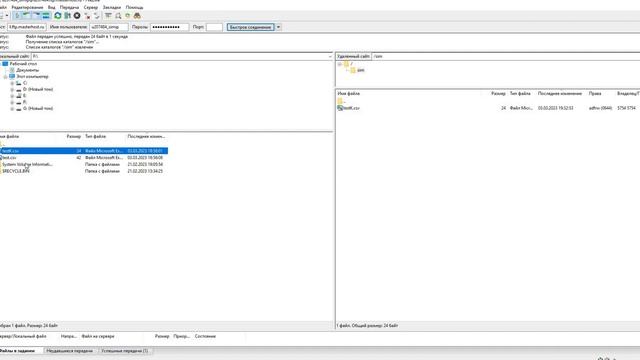640x360 pixels.
Task: Click the C: drive icon in the tree
Action: (x=18, y=83)
